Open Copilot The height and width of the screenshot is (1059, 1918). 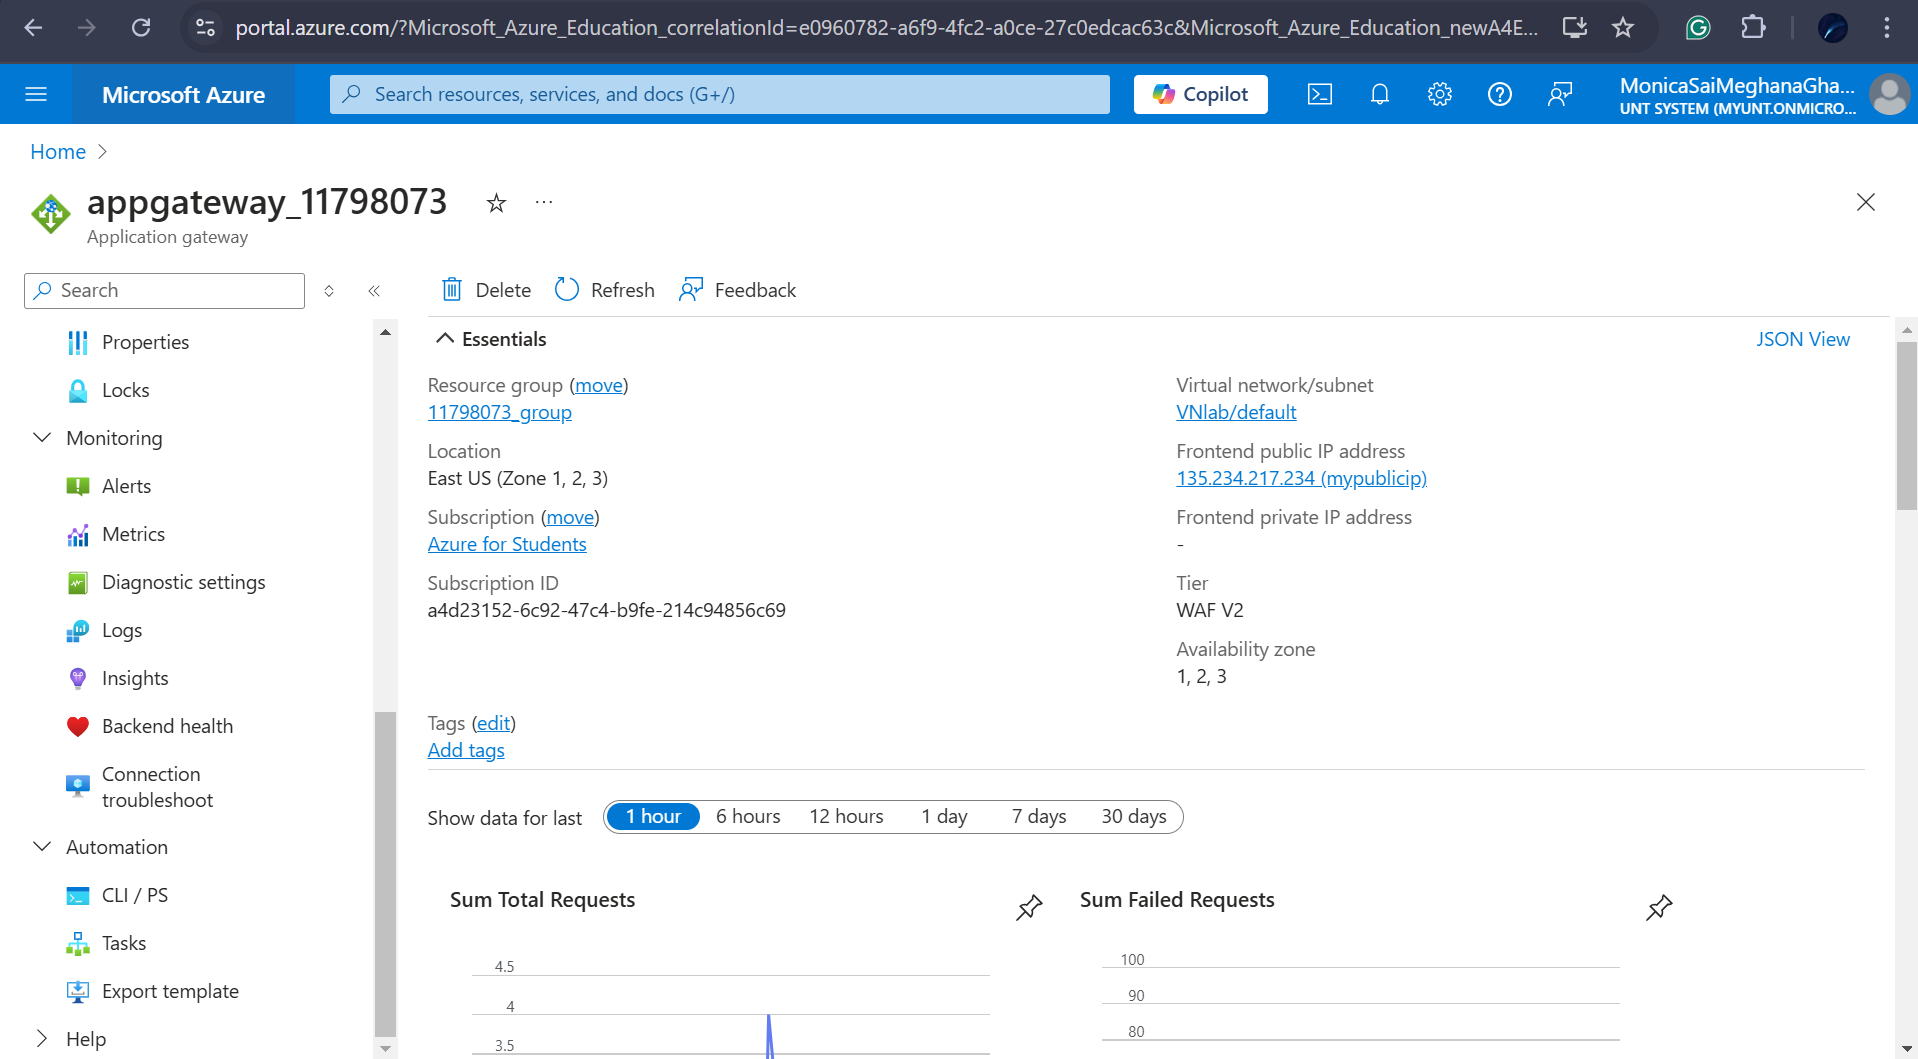click(1200, 94)
